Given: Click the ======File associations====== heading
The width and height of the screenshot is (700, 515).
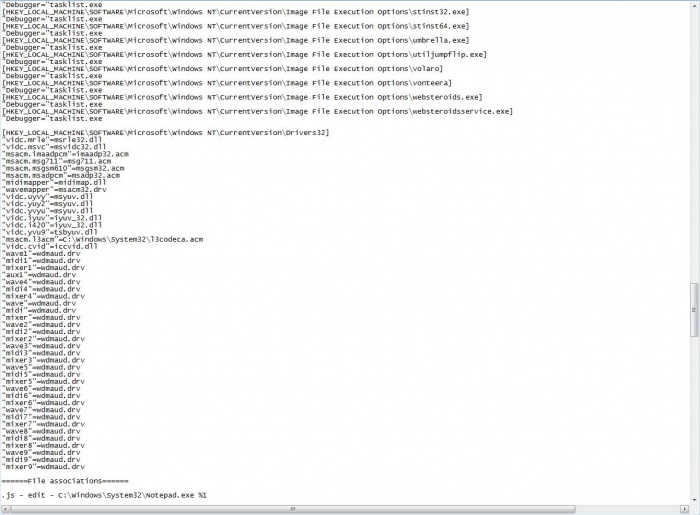Looking at the screenshot, I should click(65, 481).
